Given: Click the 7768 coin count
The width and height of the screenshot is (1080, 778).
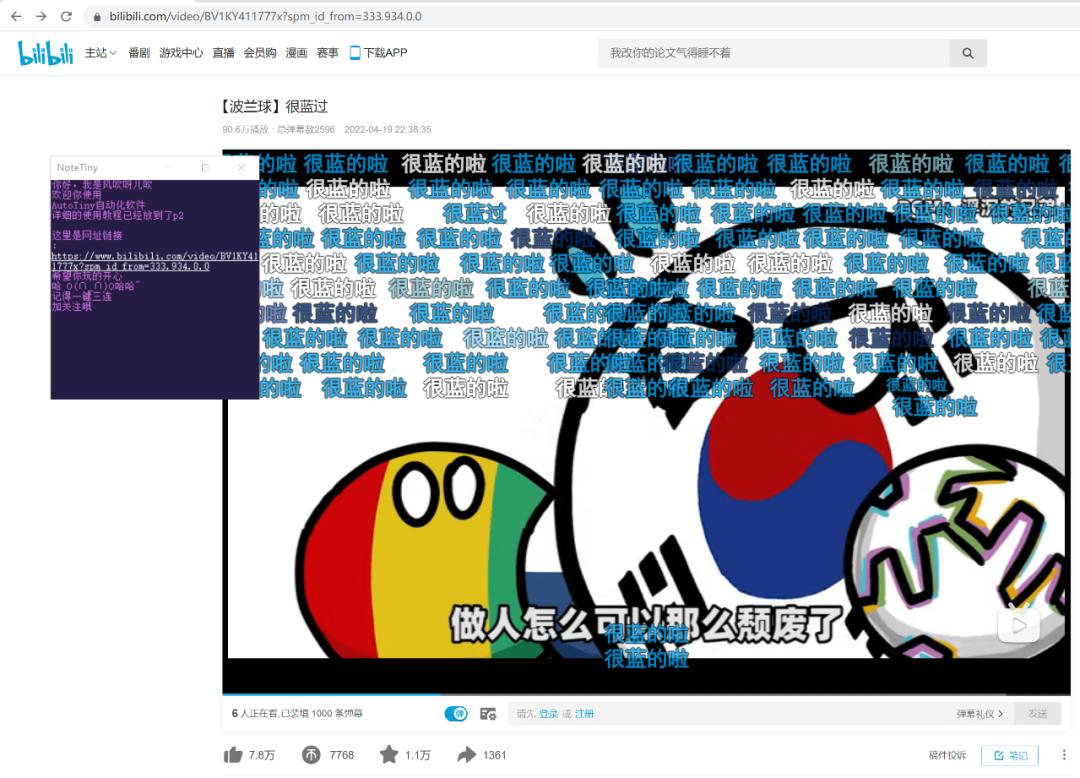Looking at the screenshot, I should pos(342,755).
